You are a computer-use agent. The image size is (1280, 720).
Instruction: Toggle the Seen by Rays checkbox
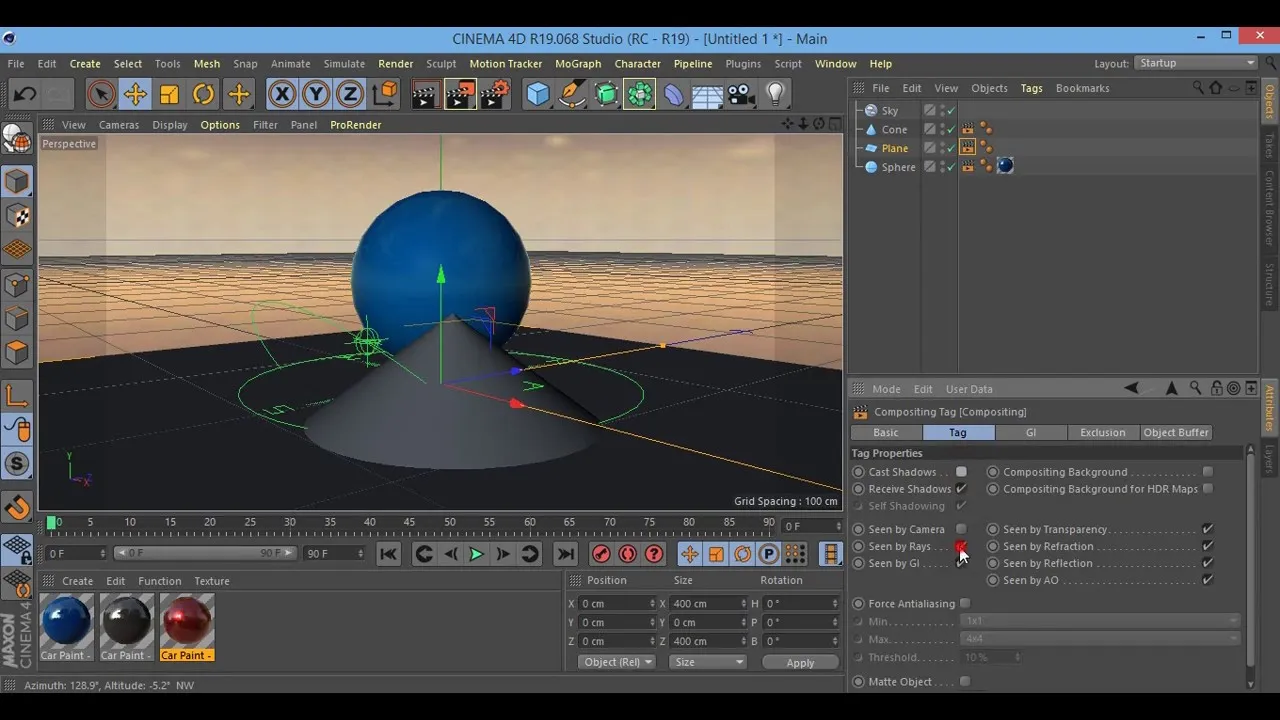tap(961, 546)
